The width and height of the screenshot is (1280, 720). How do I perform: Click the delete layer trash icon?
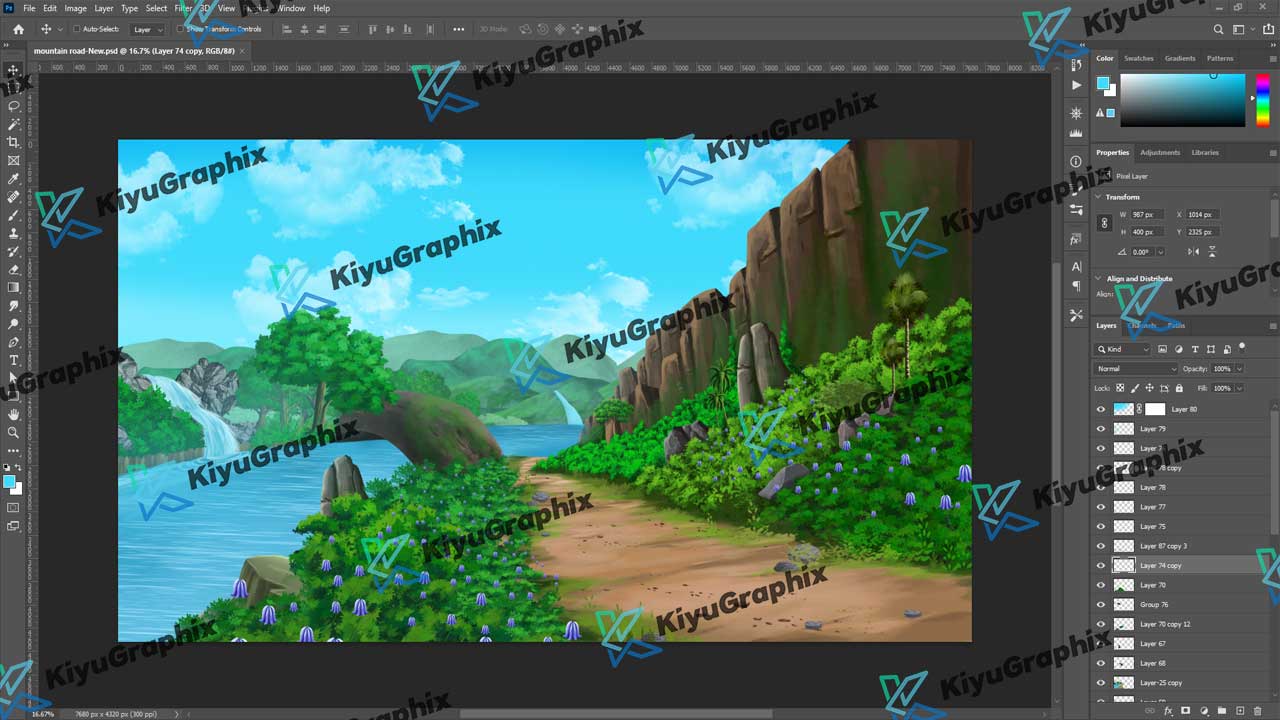click(x=1257, y=710)
